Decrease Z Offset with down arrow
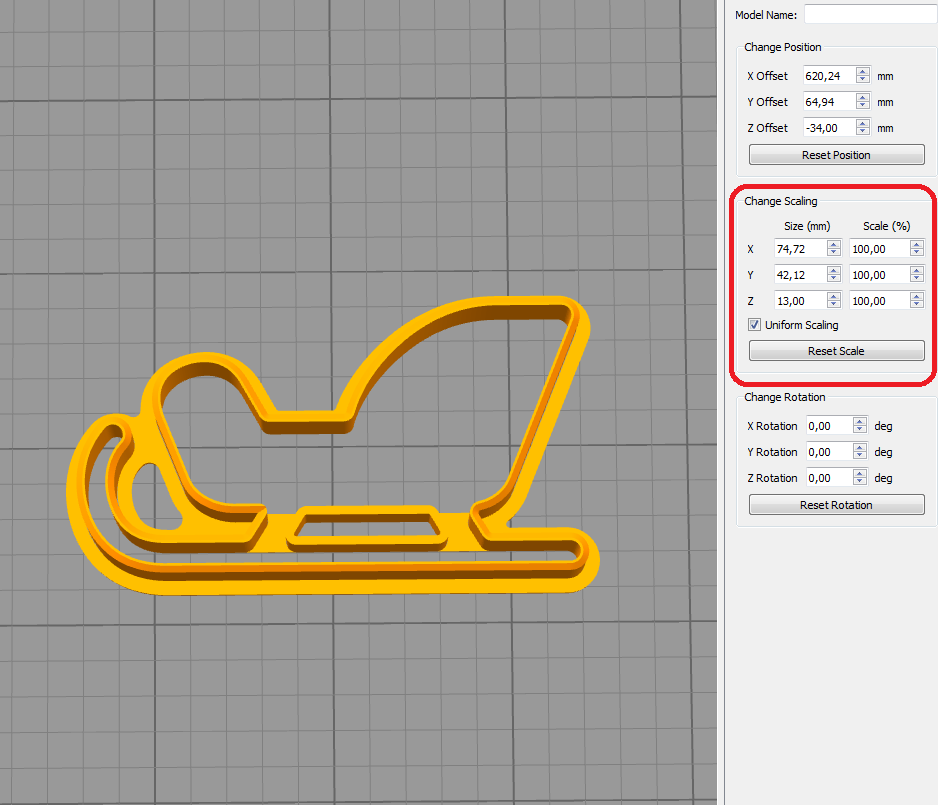 (x=863, y=132)
